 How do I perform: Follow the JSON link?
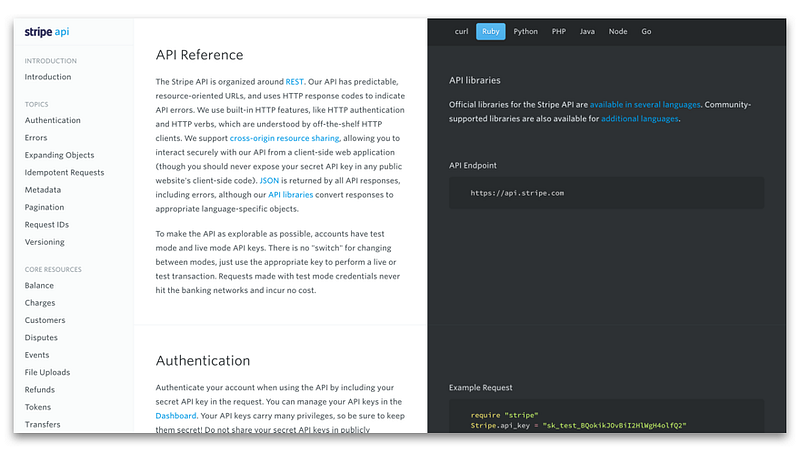coord(269,181)
